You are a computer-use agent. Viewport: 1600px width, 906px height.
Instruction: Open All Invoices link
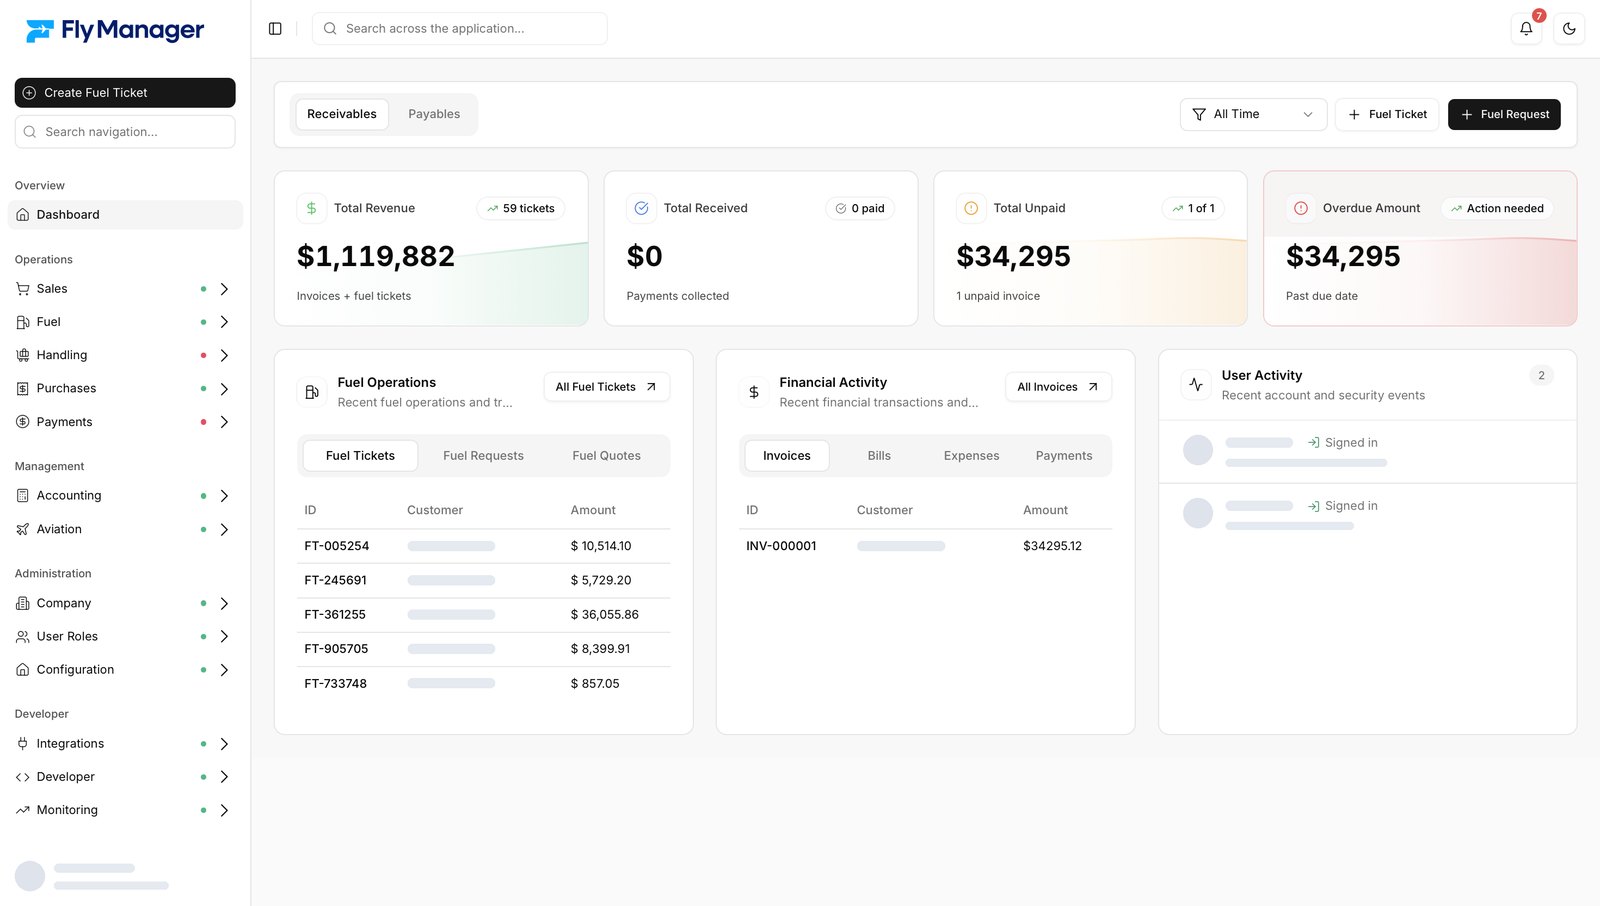[1058, 387]
